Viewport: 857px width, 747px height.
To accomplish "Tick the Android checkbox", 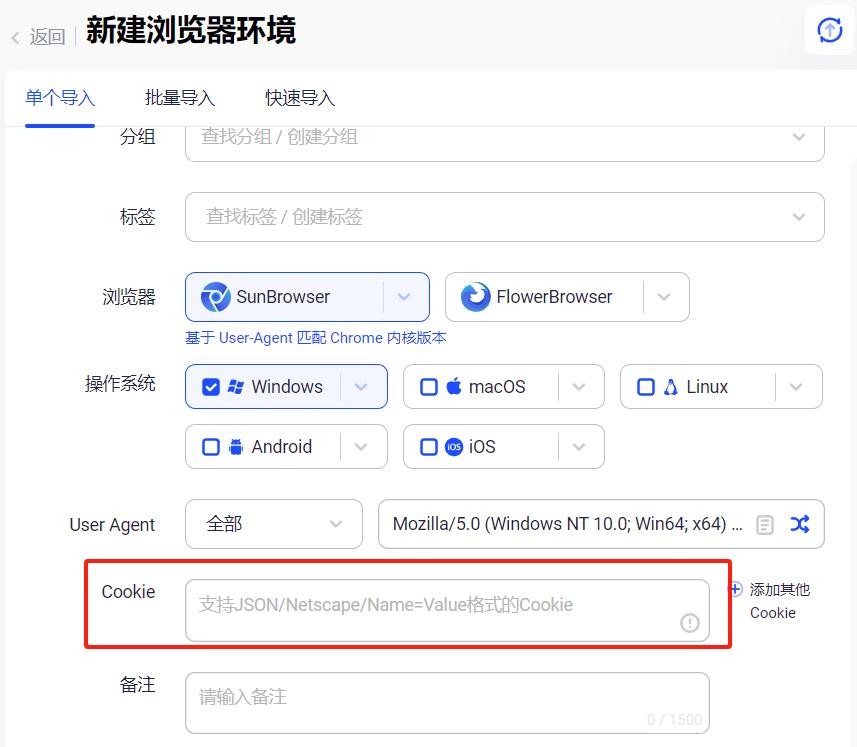I will 211,447.
